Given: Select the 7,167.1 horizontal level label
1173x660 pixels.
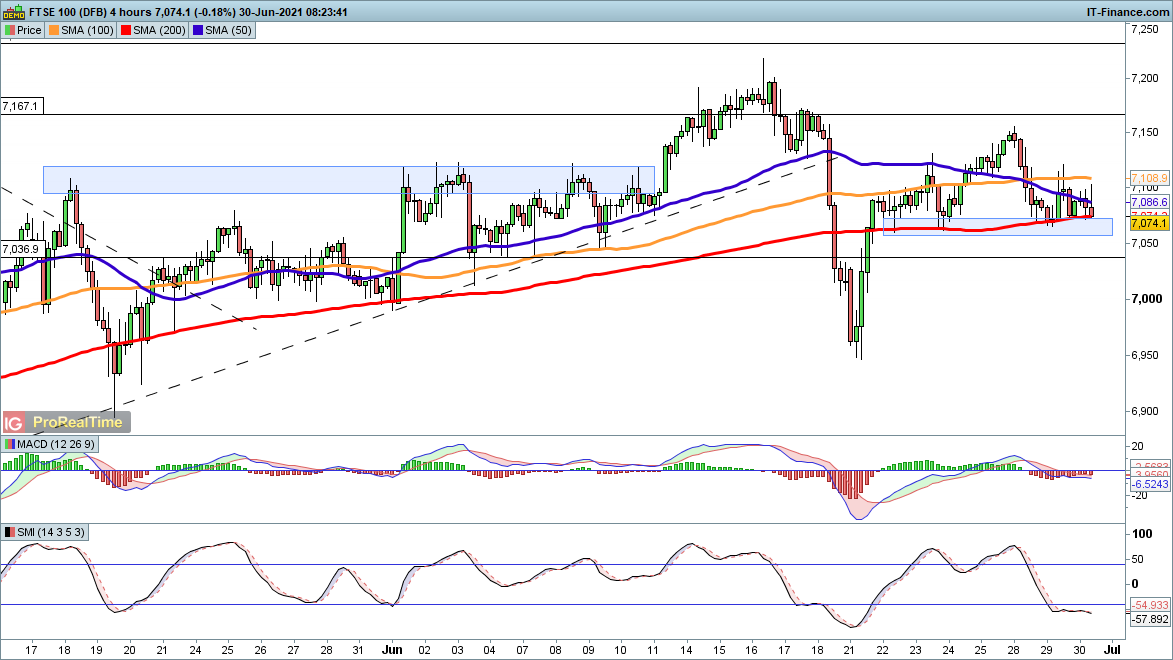Looking at the screenshot, I should coord(21,105).
